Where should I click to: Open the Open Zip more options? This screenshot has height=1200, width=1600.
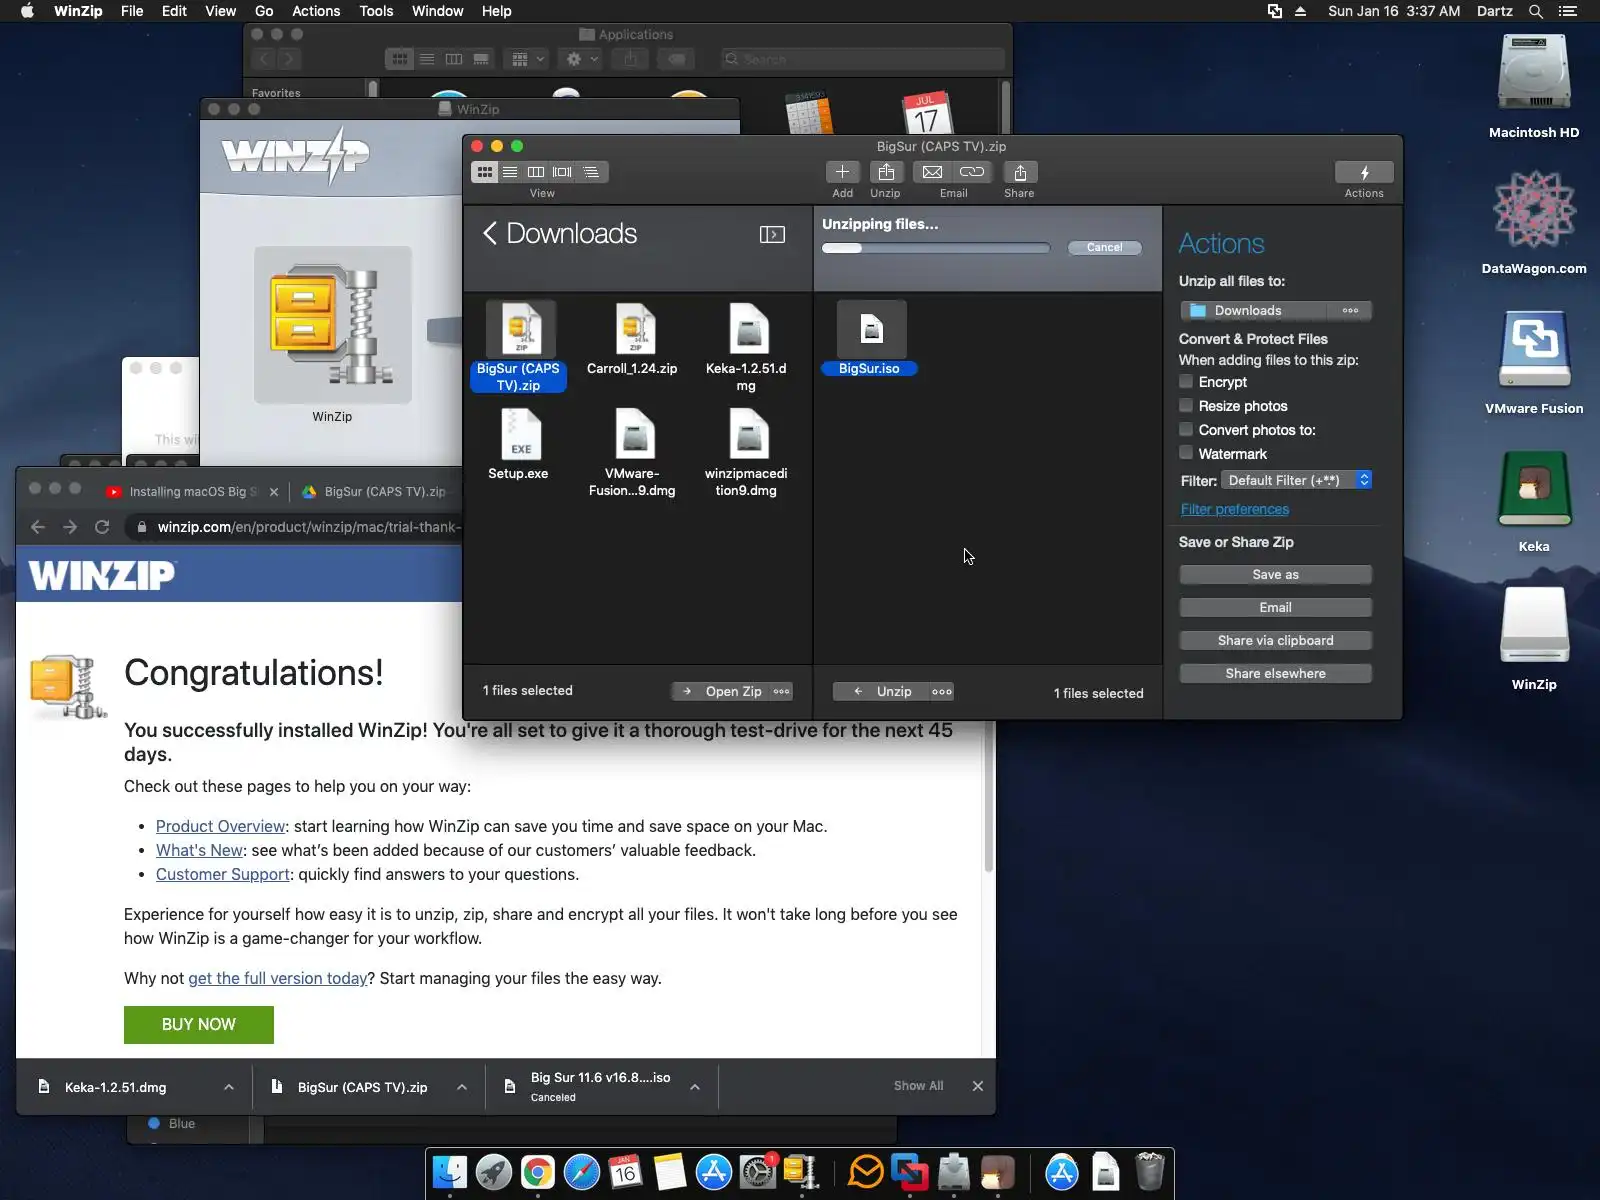pos(782,691)
